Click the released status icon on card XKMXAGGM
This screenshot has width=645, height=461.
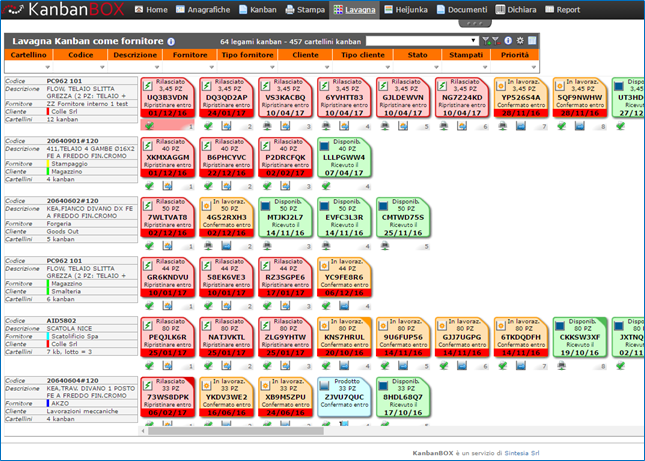[149, 146]
